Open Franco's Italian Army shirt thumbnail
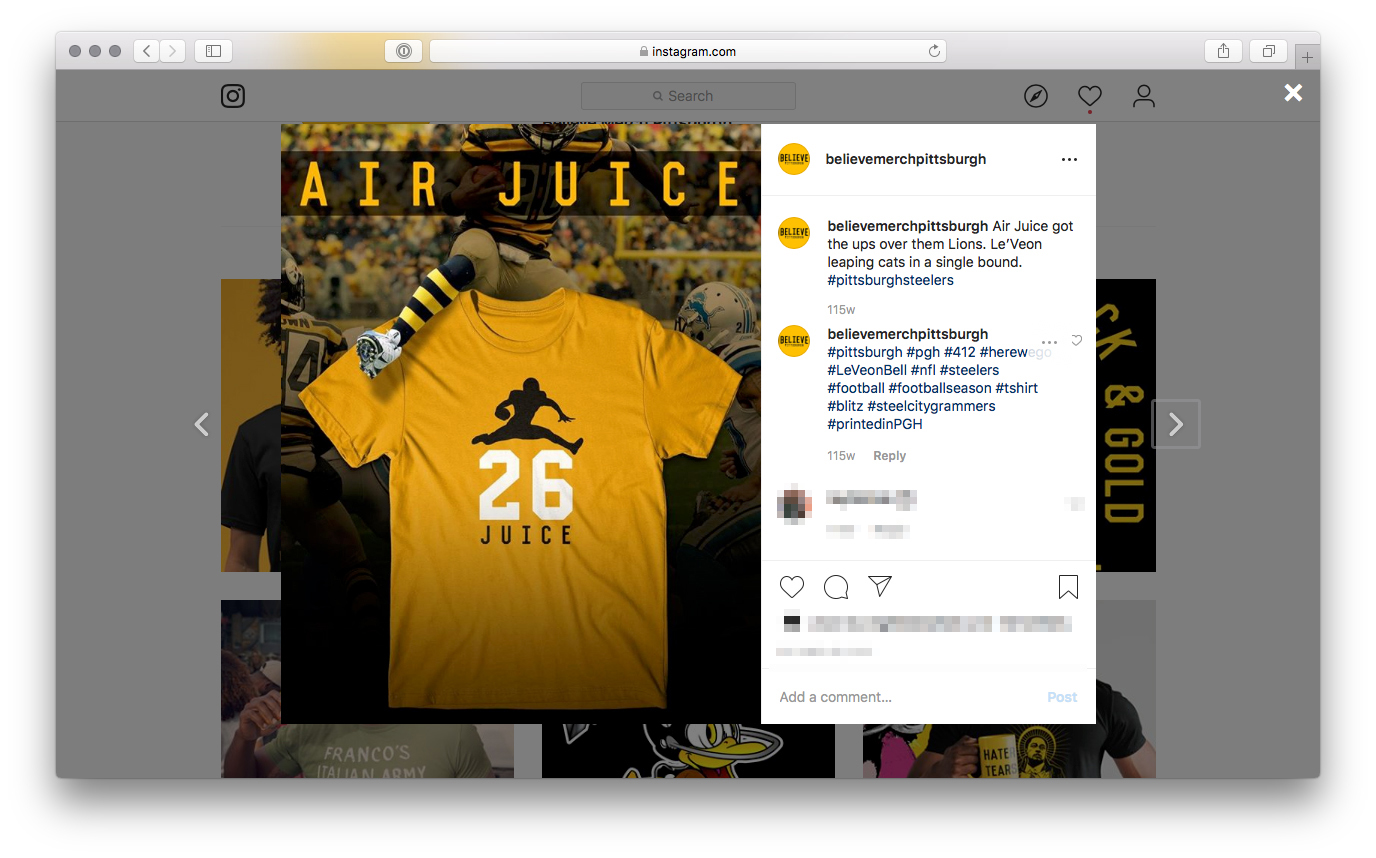 [x=367, y=689]
